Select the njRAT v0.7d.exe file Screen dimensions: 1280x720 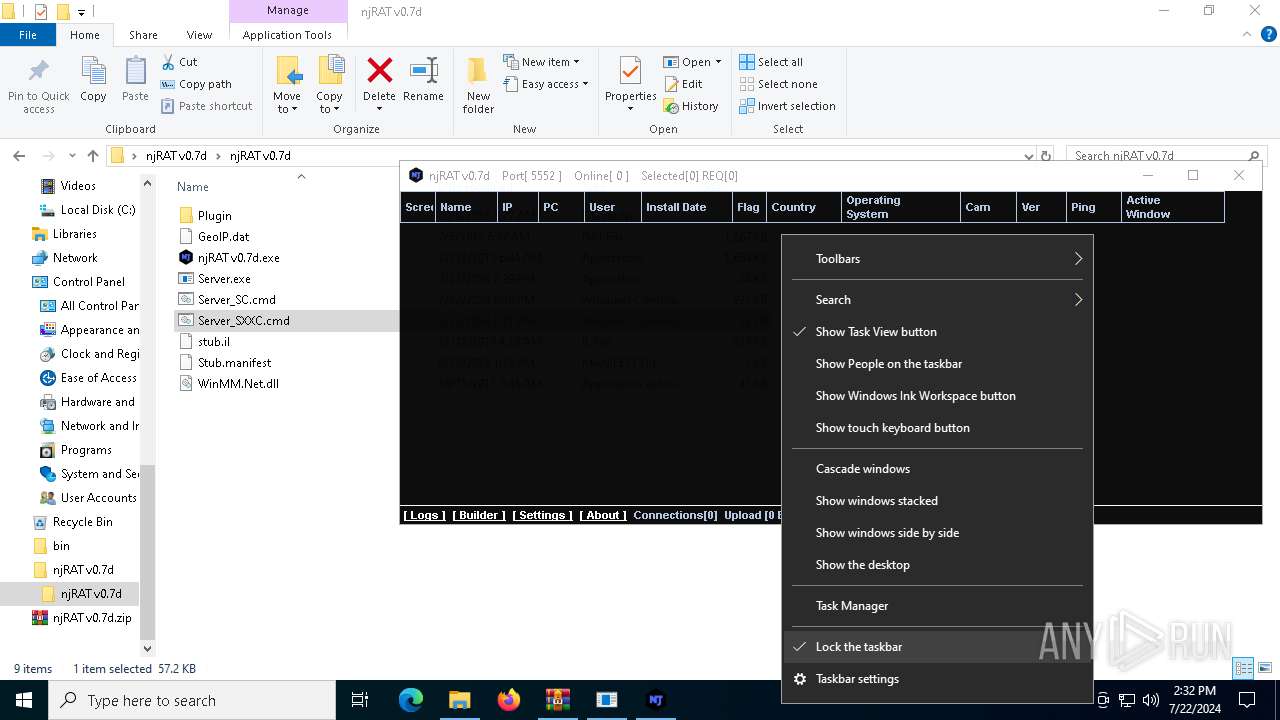(238, 258)
